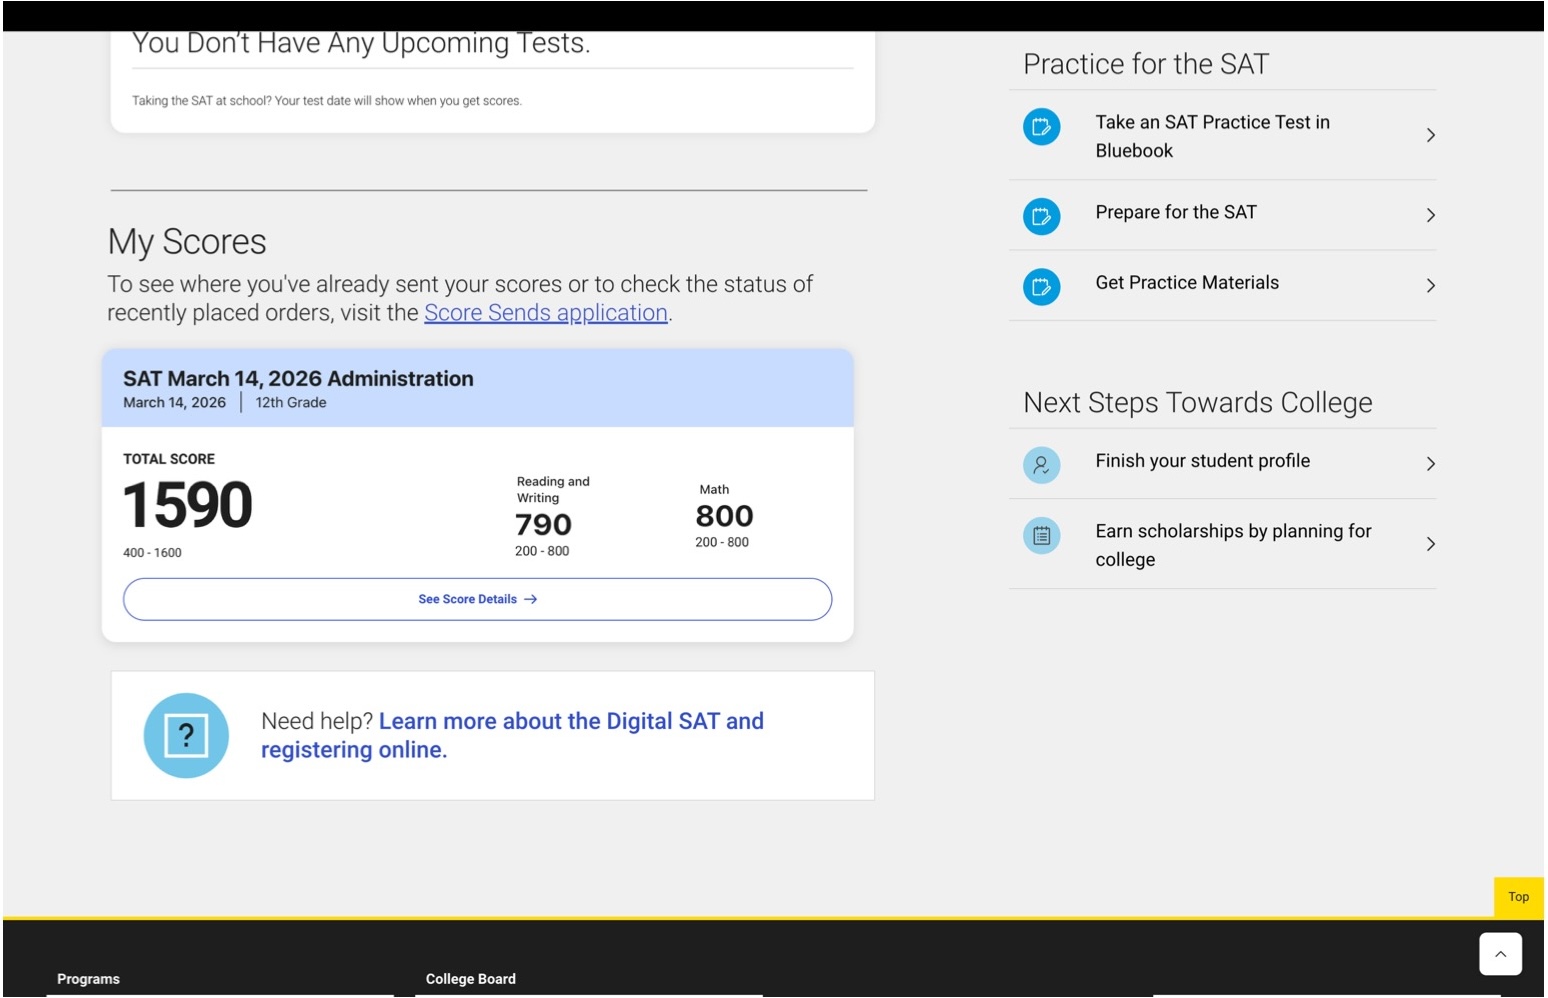
Task: Click the Prepare for the SAT icon
Action: 1041,215
